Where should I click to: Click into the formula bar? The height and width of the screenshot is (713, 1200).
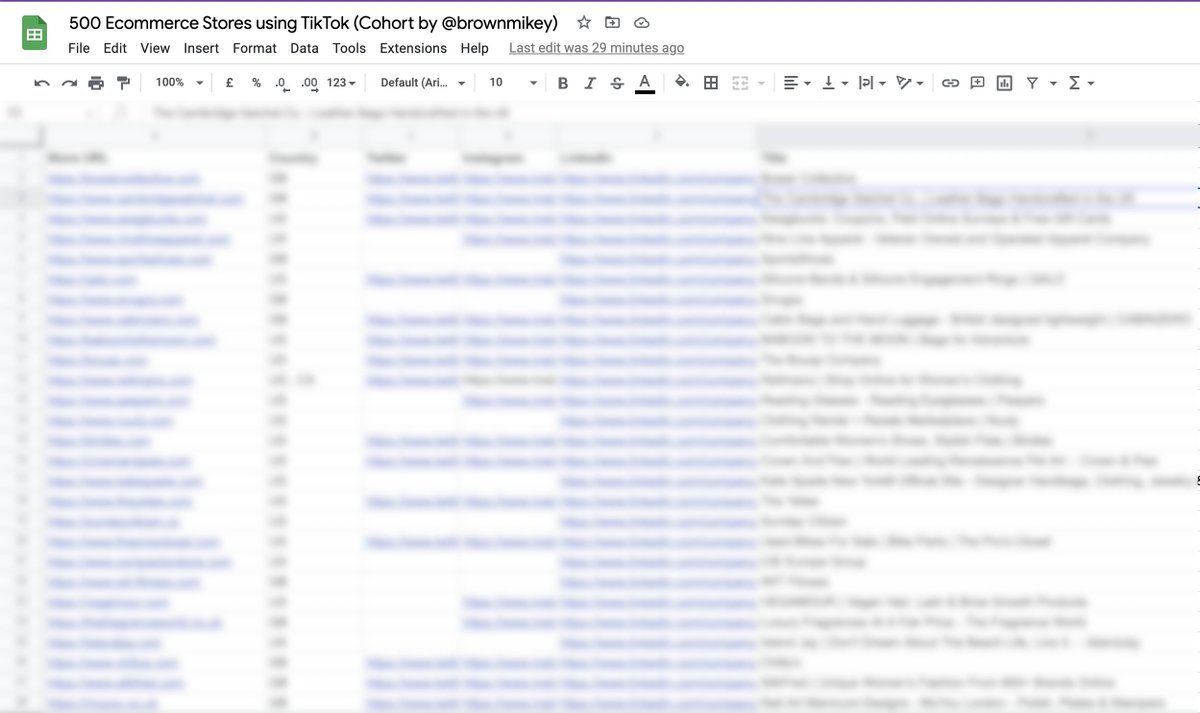point(670,113)
